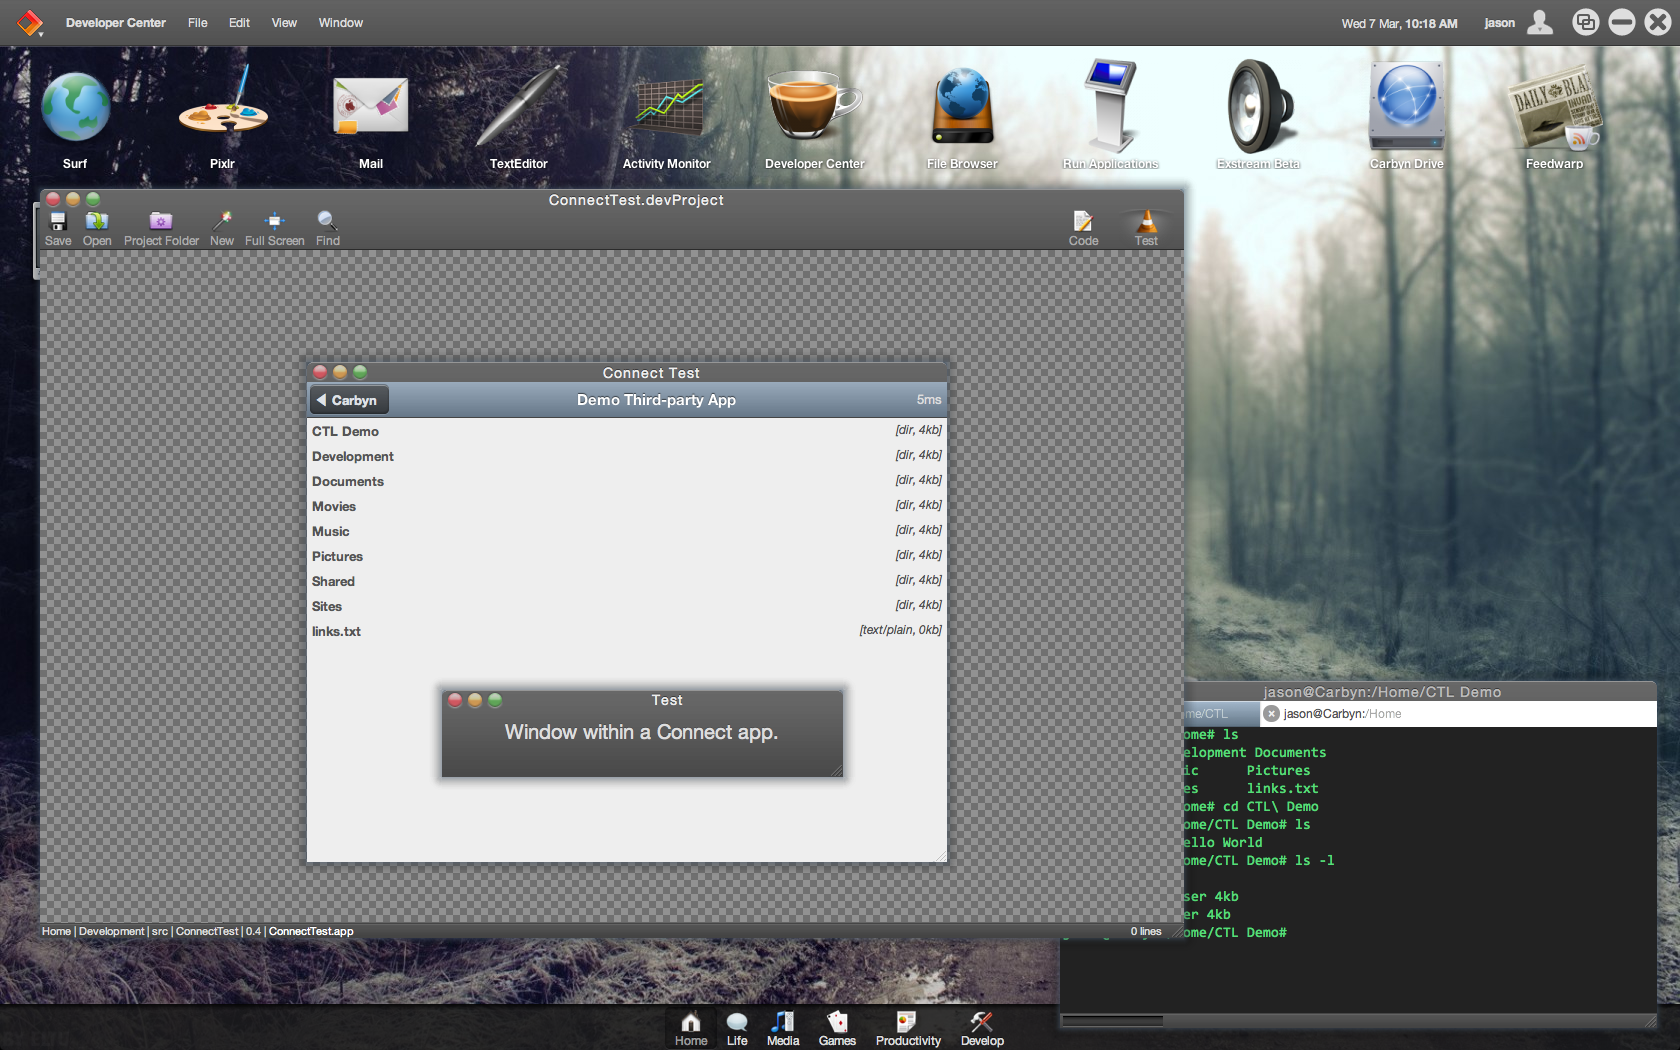Open the File Browser icon
Viewport: 1680px width, 1050px height.
[962, 107]
